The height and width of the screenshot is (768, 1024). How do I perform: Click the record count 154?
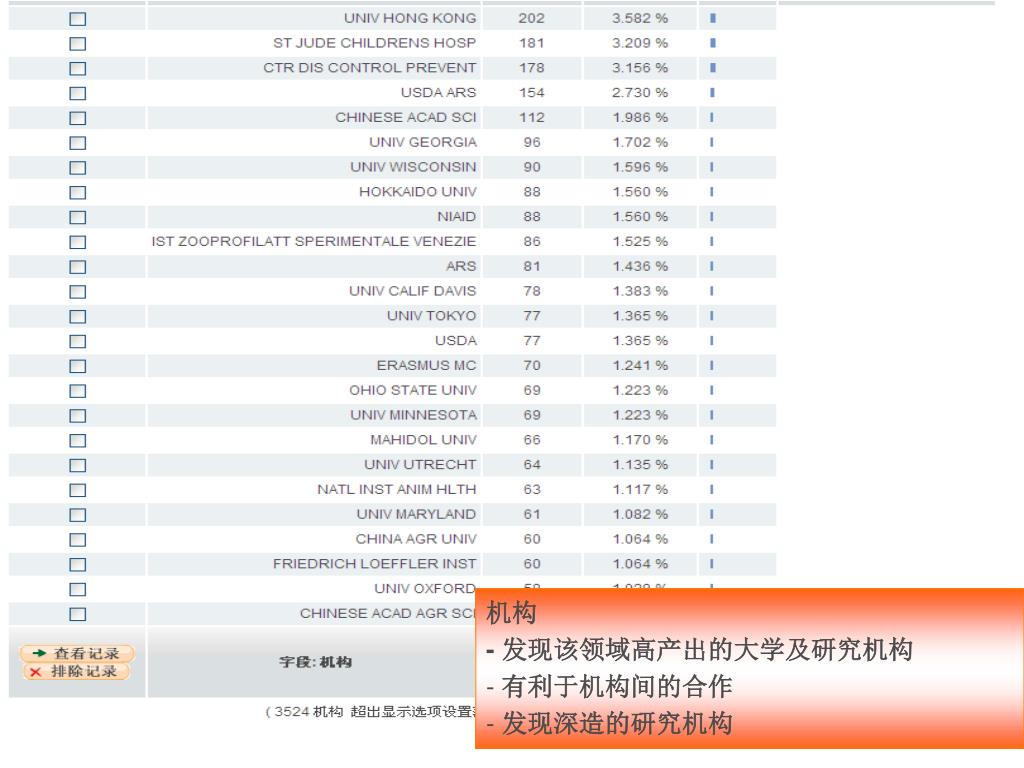[x=531, y=93]
